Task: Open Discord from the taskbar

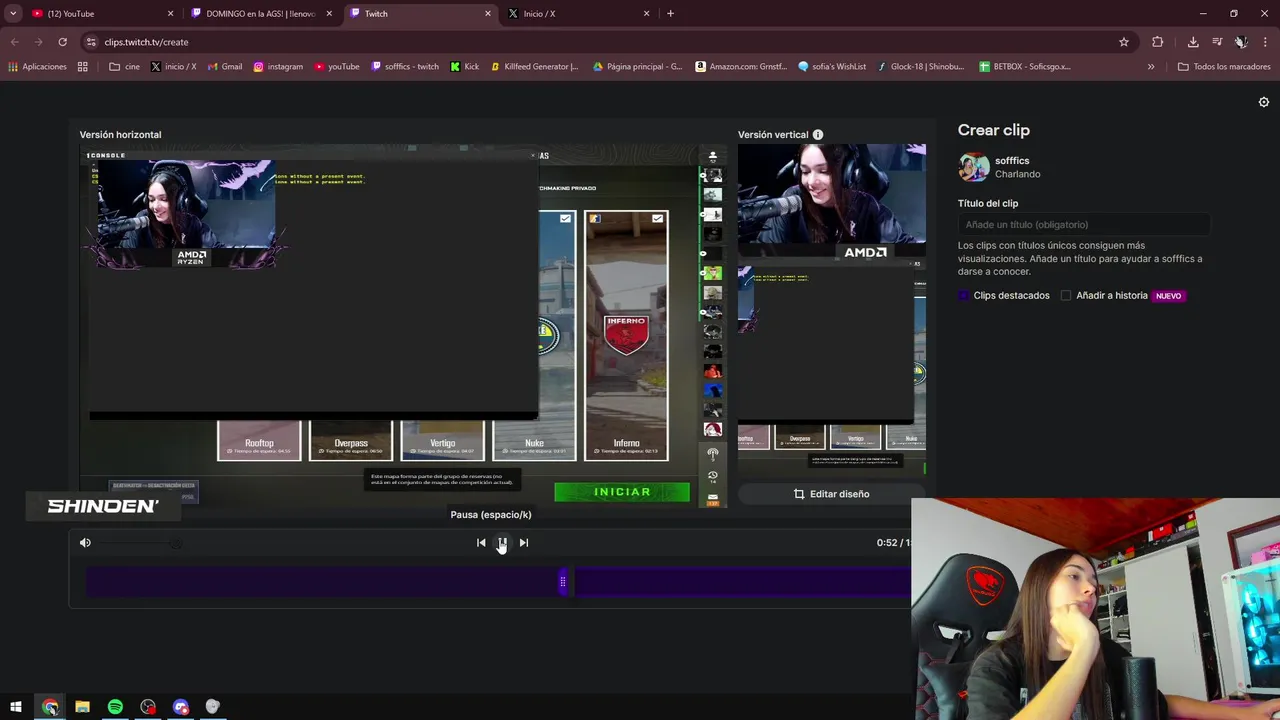Action: (x=180, y=707)
